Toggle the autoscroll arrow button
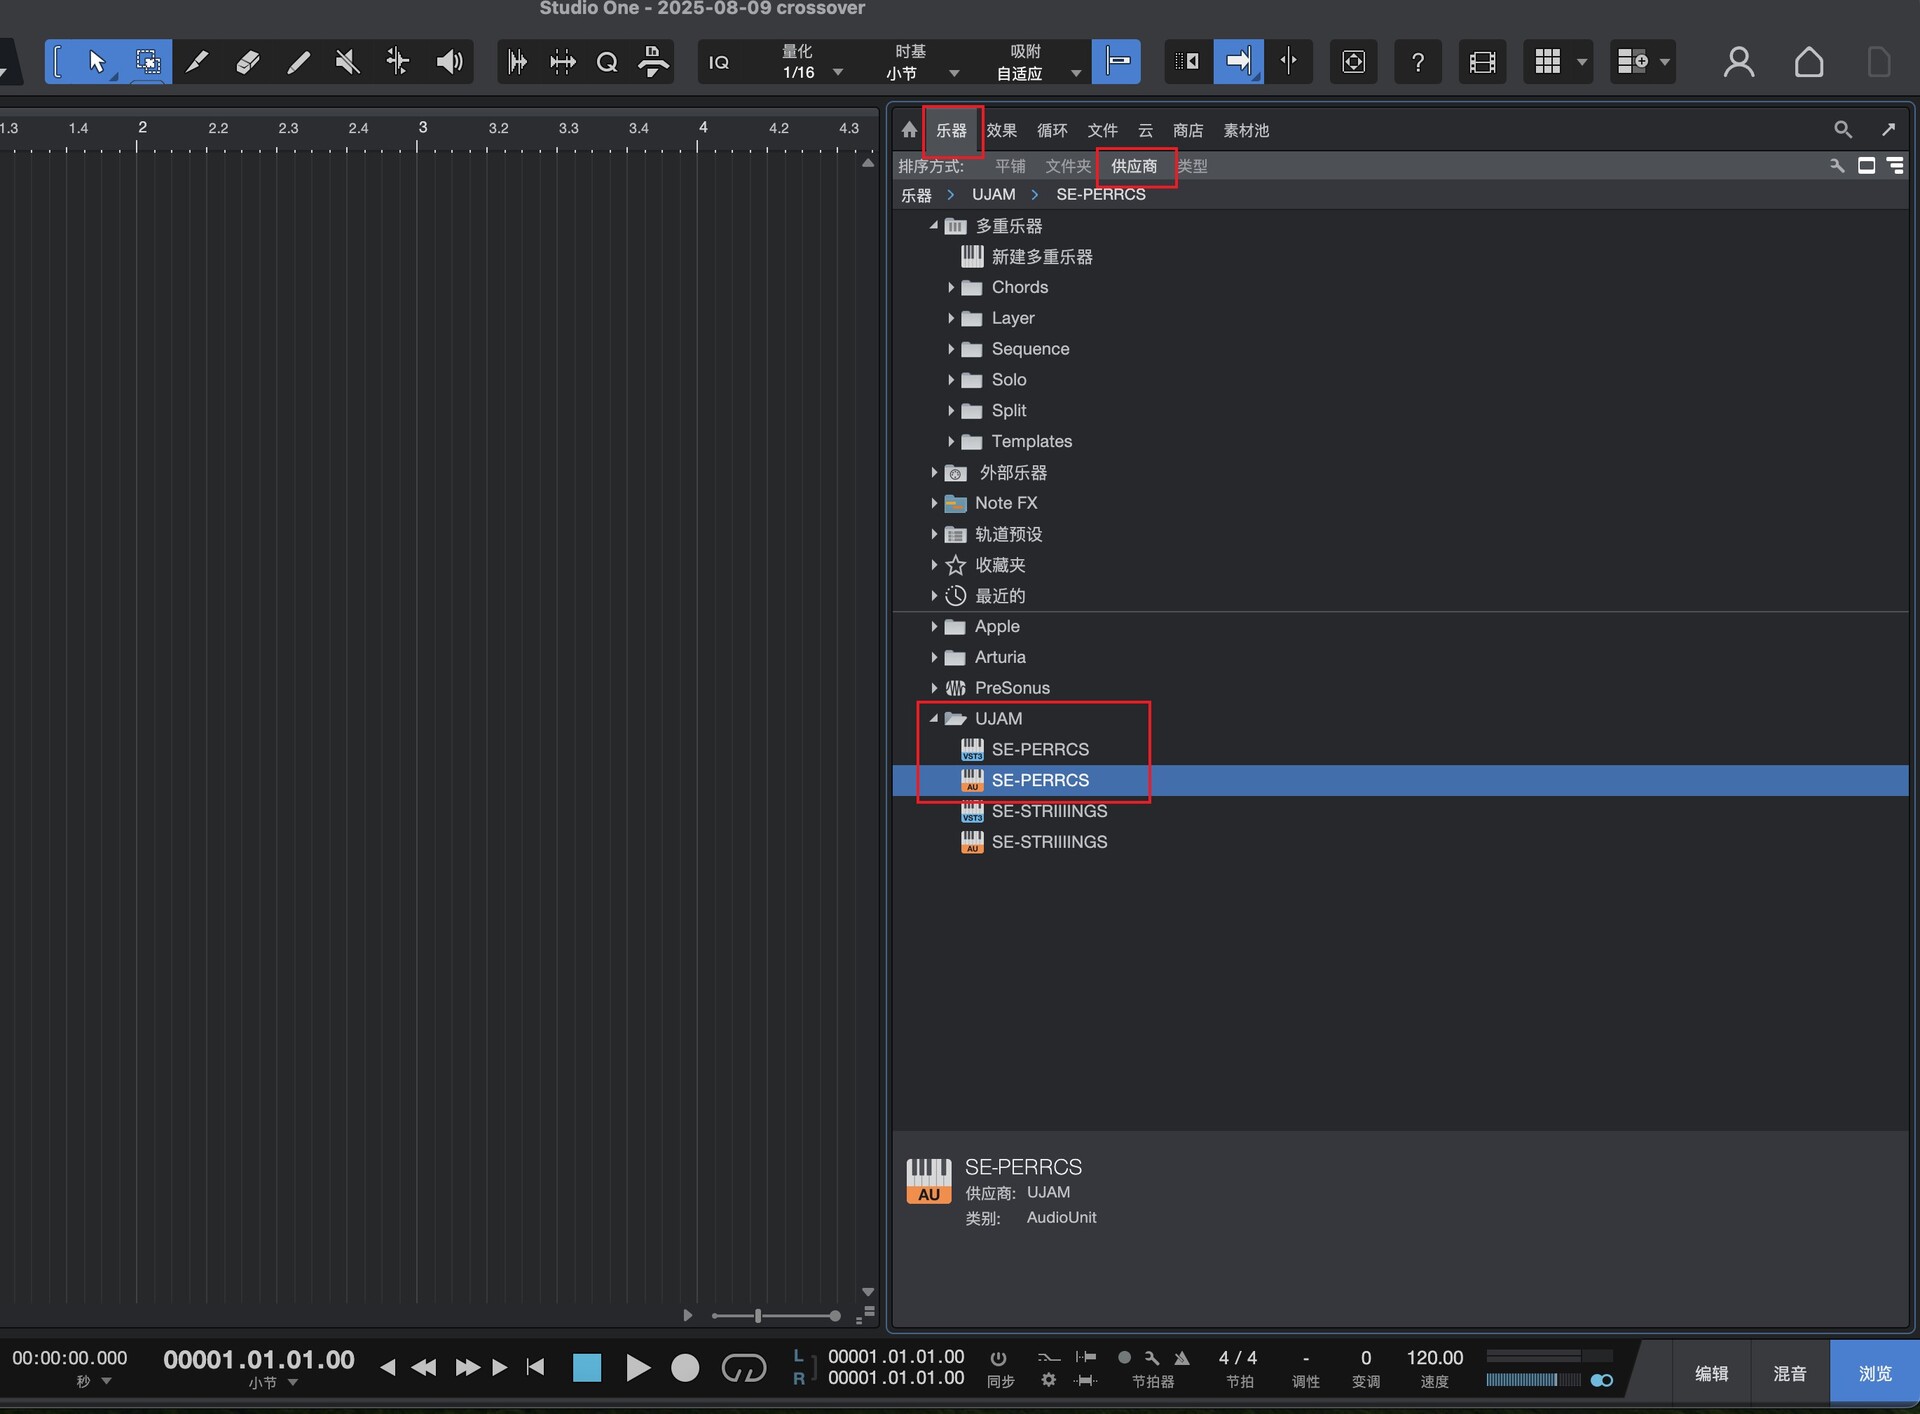 (x=1238, y=62)
